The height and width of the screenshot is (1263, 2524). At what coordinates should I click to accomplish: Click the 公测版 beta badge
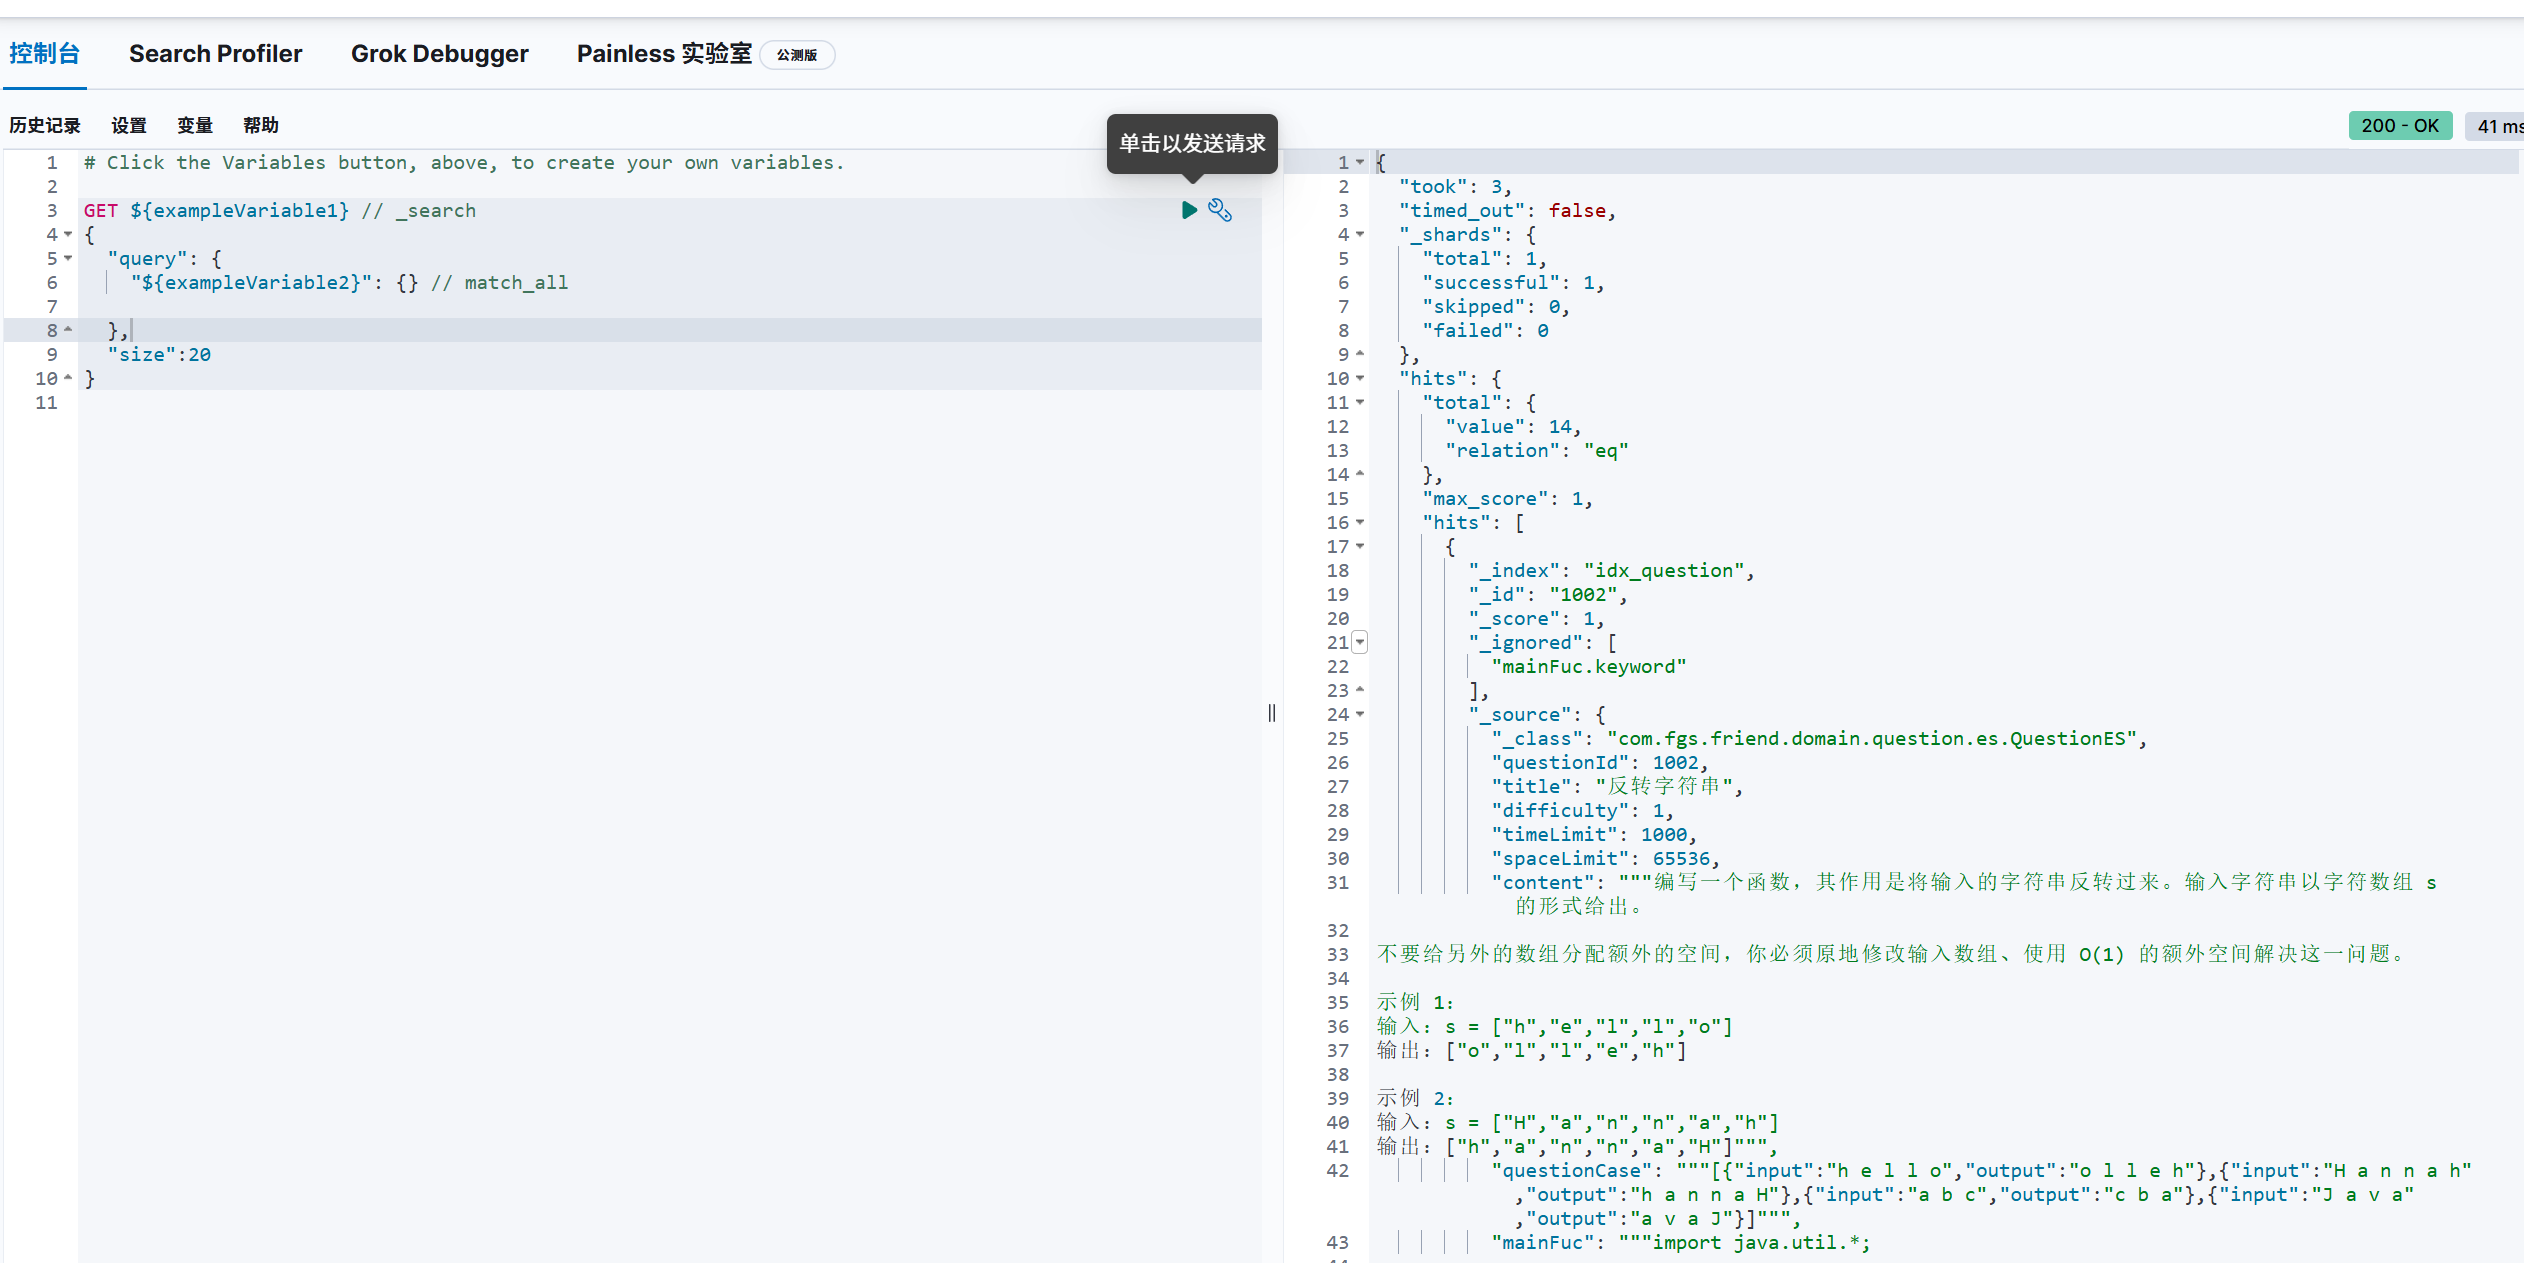point(797,55)
